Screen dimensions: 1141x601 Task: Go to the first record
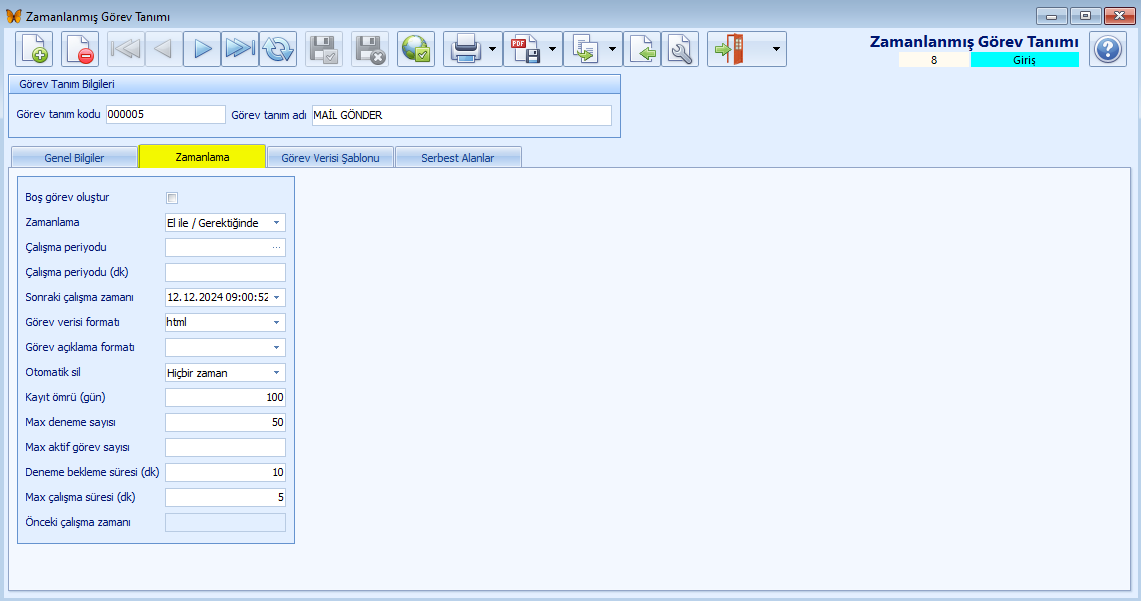coord(126,49)
